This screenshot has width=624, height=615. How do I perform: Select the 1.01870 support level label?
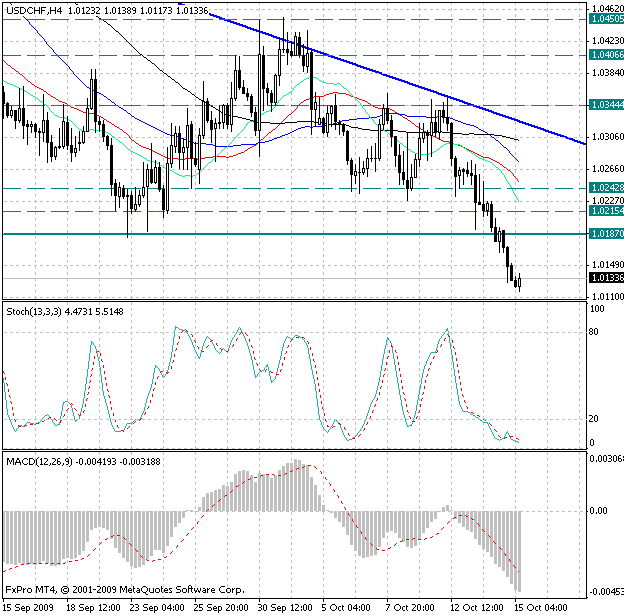[605, 233]
